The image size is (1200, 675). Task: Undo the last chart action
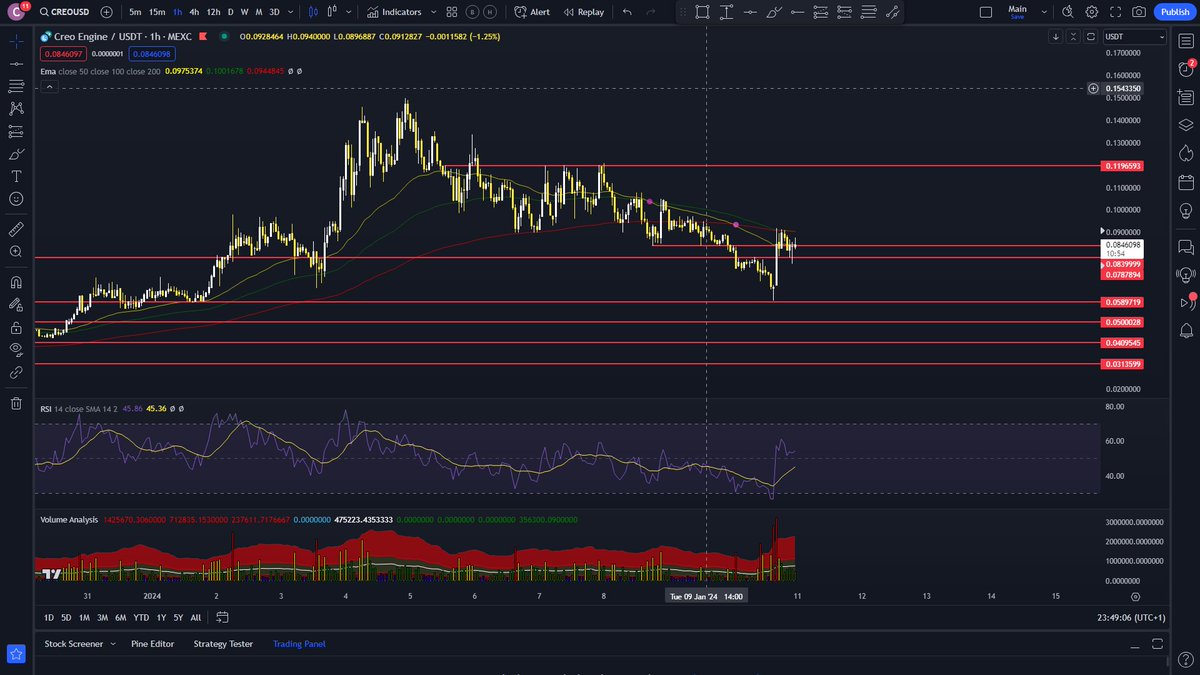tap(627, 12)
